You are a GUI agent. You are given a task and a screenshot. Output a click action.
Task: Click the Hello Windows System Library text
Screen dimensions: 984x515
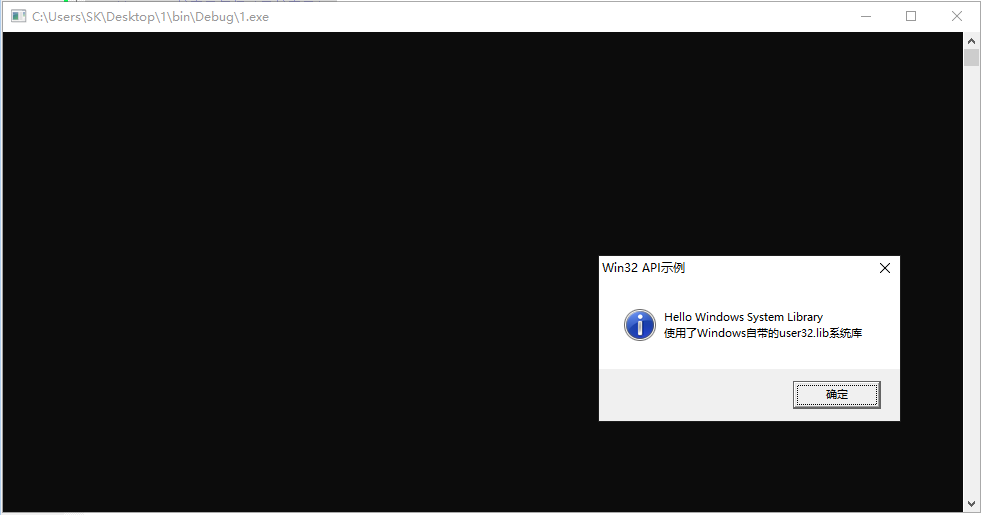point(743,317)
